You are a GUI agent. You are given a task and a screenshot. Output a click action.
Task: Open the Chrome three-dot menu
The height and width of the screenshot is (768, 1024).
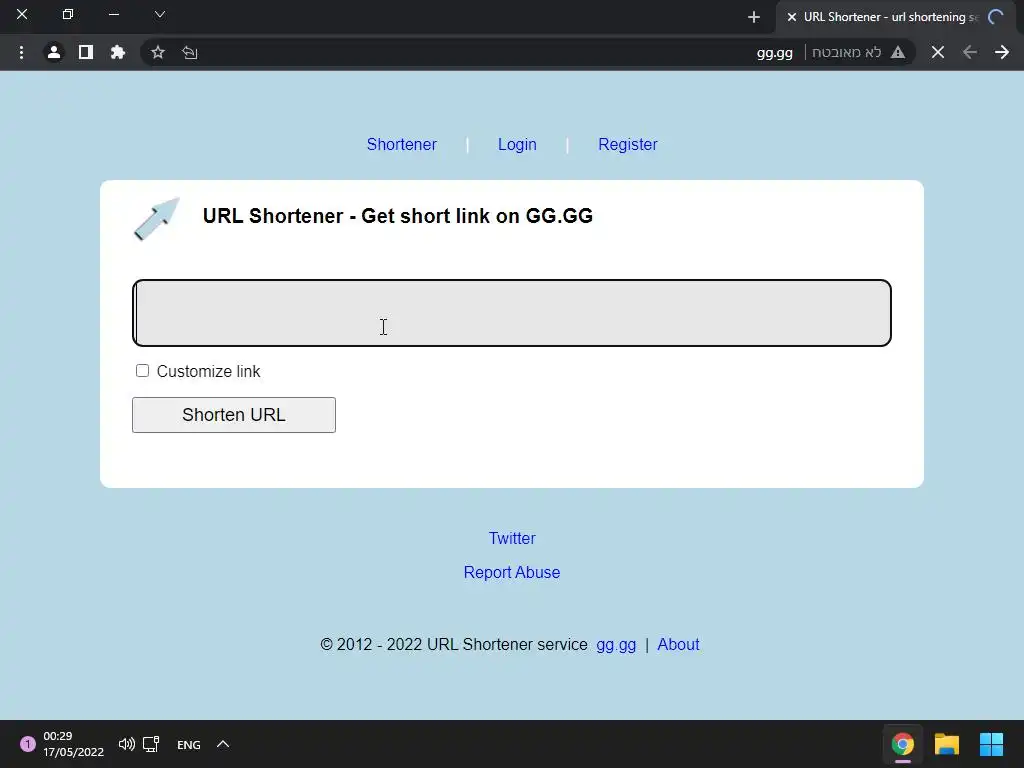coord(22,52)
